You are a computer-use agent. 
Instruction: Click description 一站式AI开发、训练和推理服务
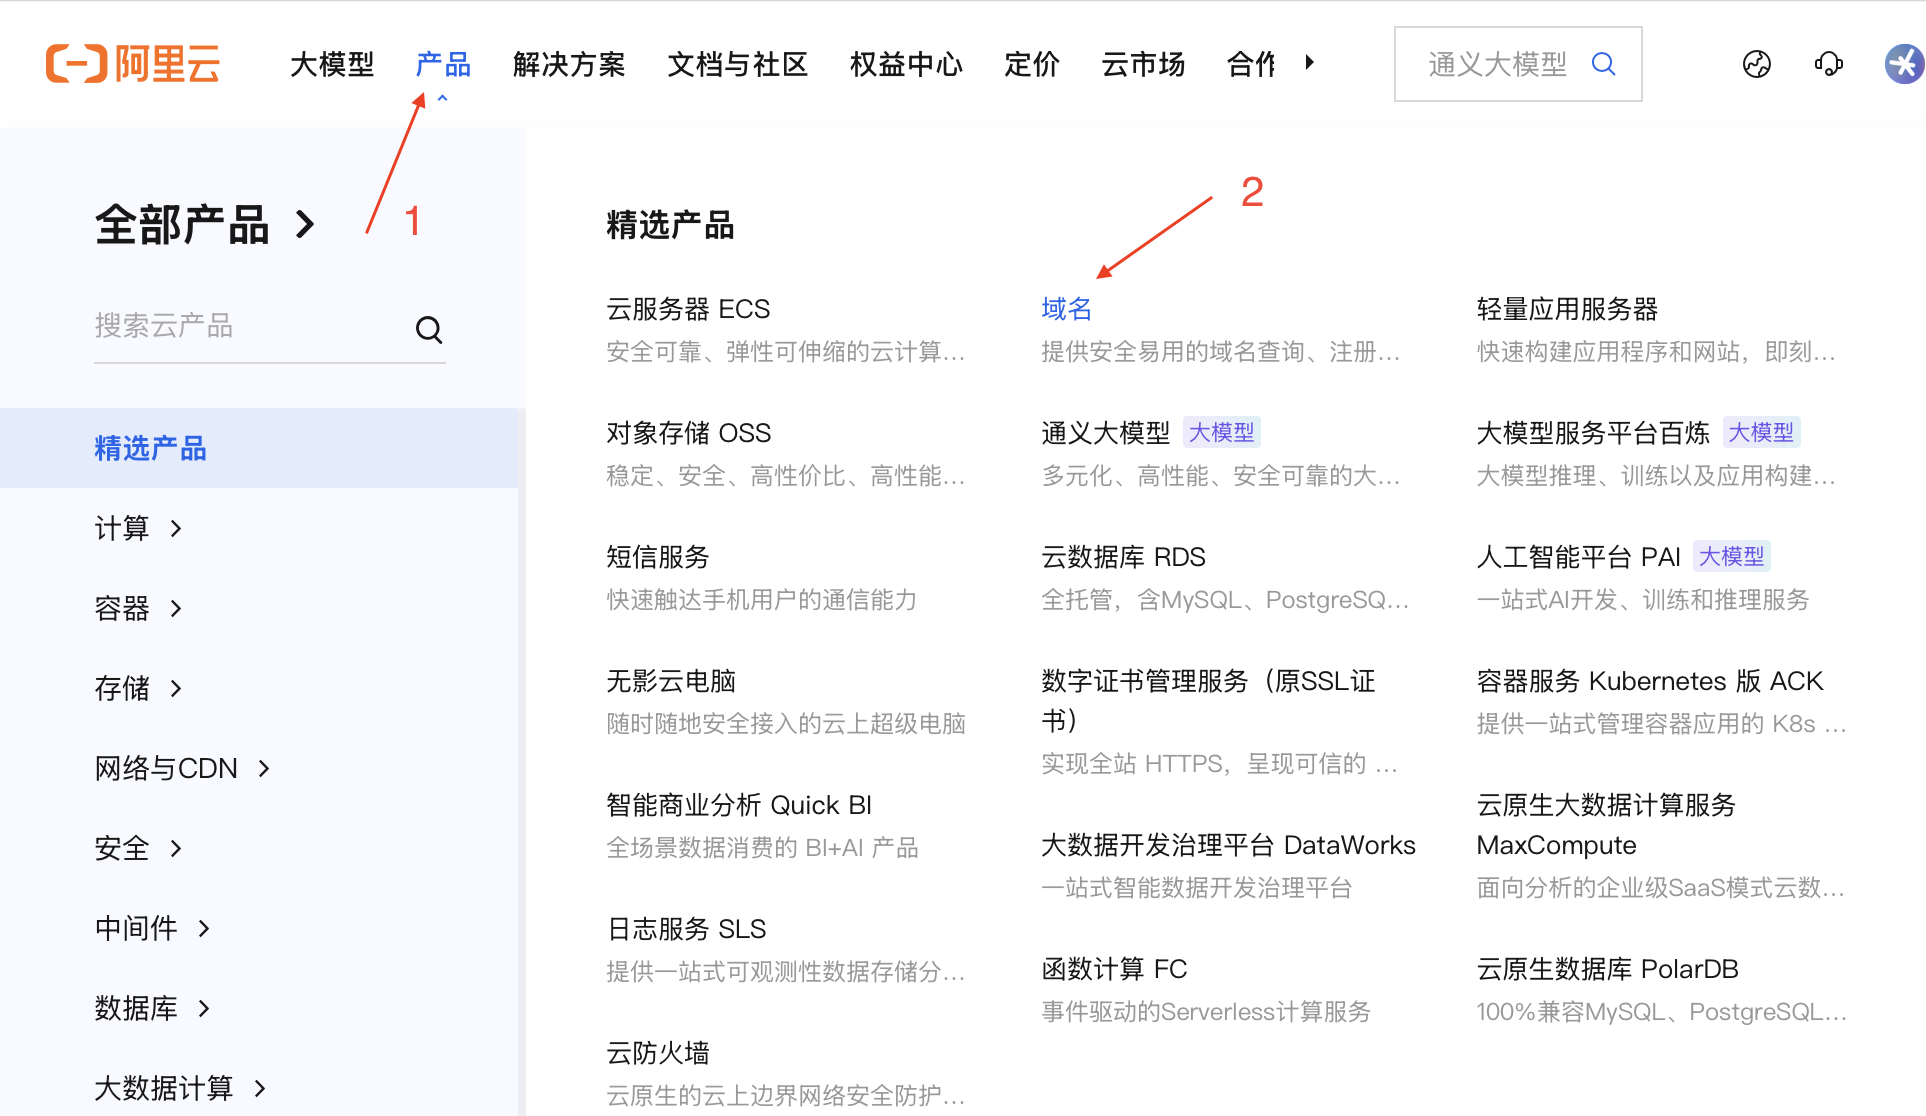pos(1643,600)
